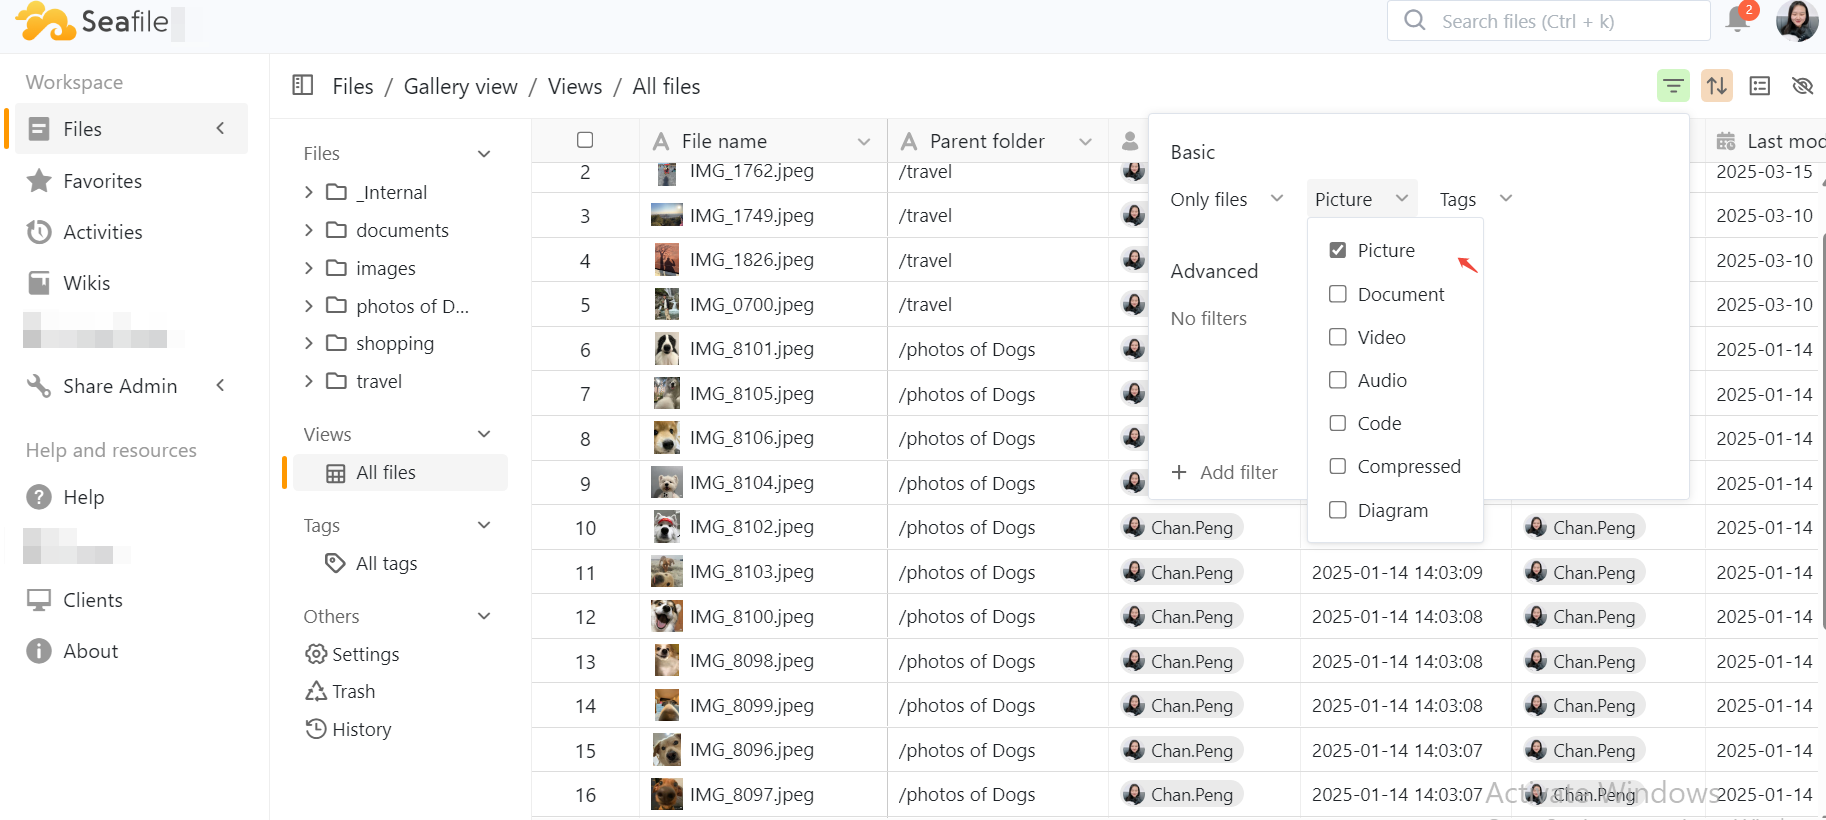Image resolution: width=1826 pixels, height=820 pixels.
Task: Open the sort icon in toolbar
Action: [x=1717, y=86]
